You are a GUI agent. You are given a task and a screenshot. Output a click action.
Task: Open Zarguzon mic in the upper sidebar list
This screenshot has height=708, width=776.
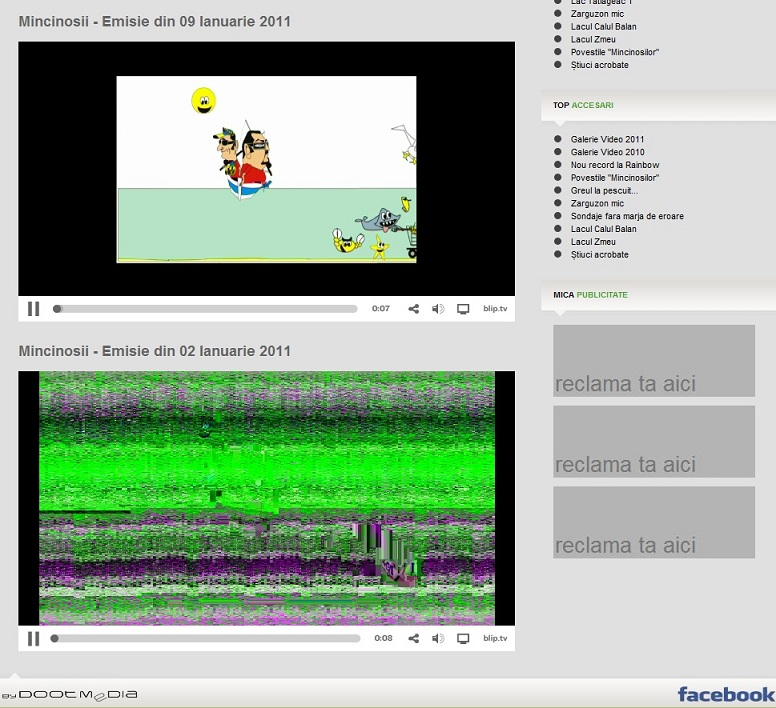click(x=597, y=14)
